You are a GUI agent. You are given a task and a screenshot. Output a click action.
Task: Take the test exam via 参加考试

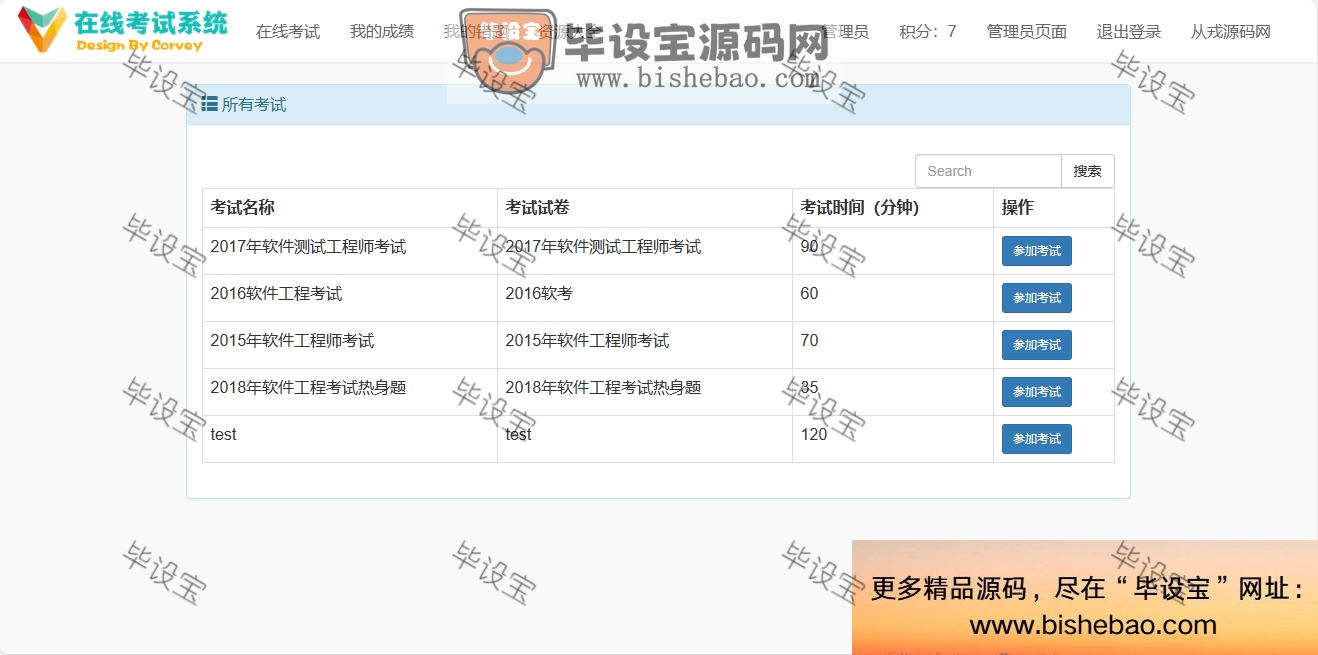tap(1037, 439)
